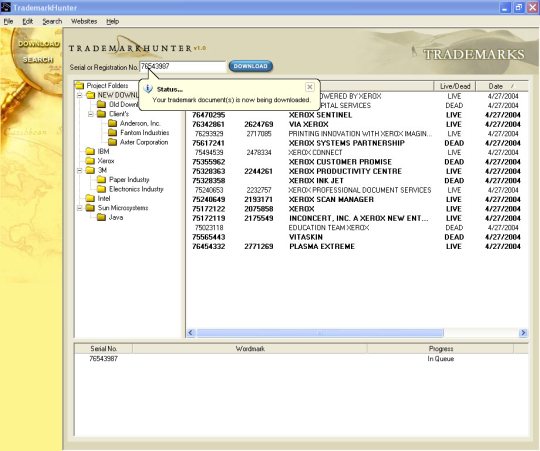Select the Java folder icon
This screenshot has height=451, width=540.
point(102,217)
